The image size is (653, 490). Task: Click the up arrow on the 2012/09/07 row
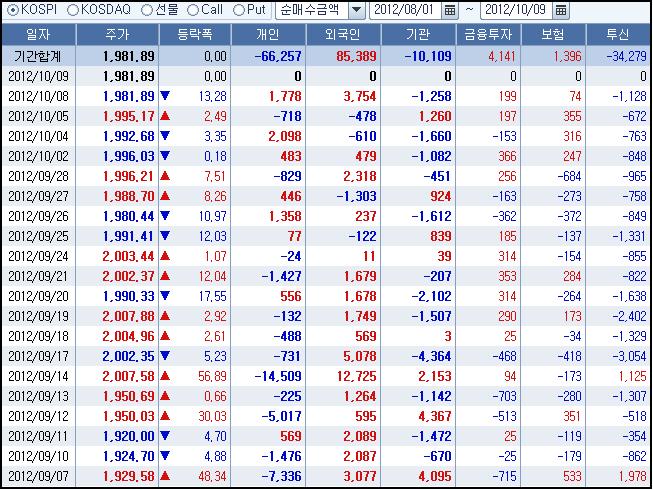[x=165, y=475]
